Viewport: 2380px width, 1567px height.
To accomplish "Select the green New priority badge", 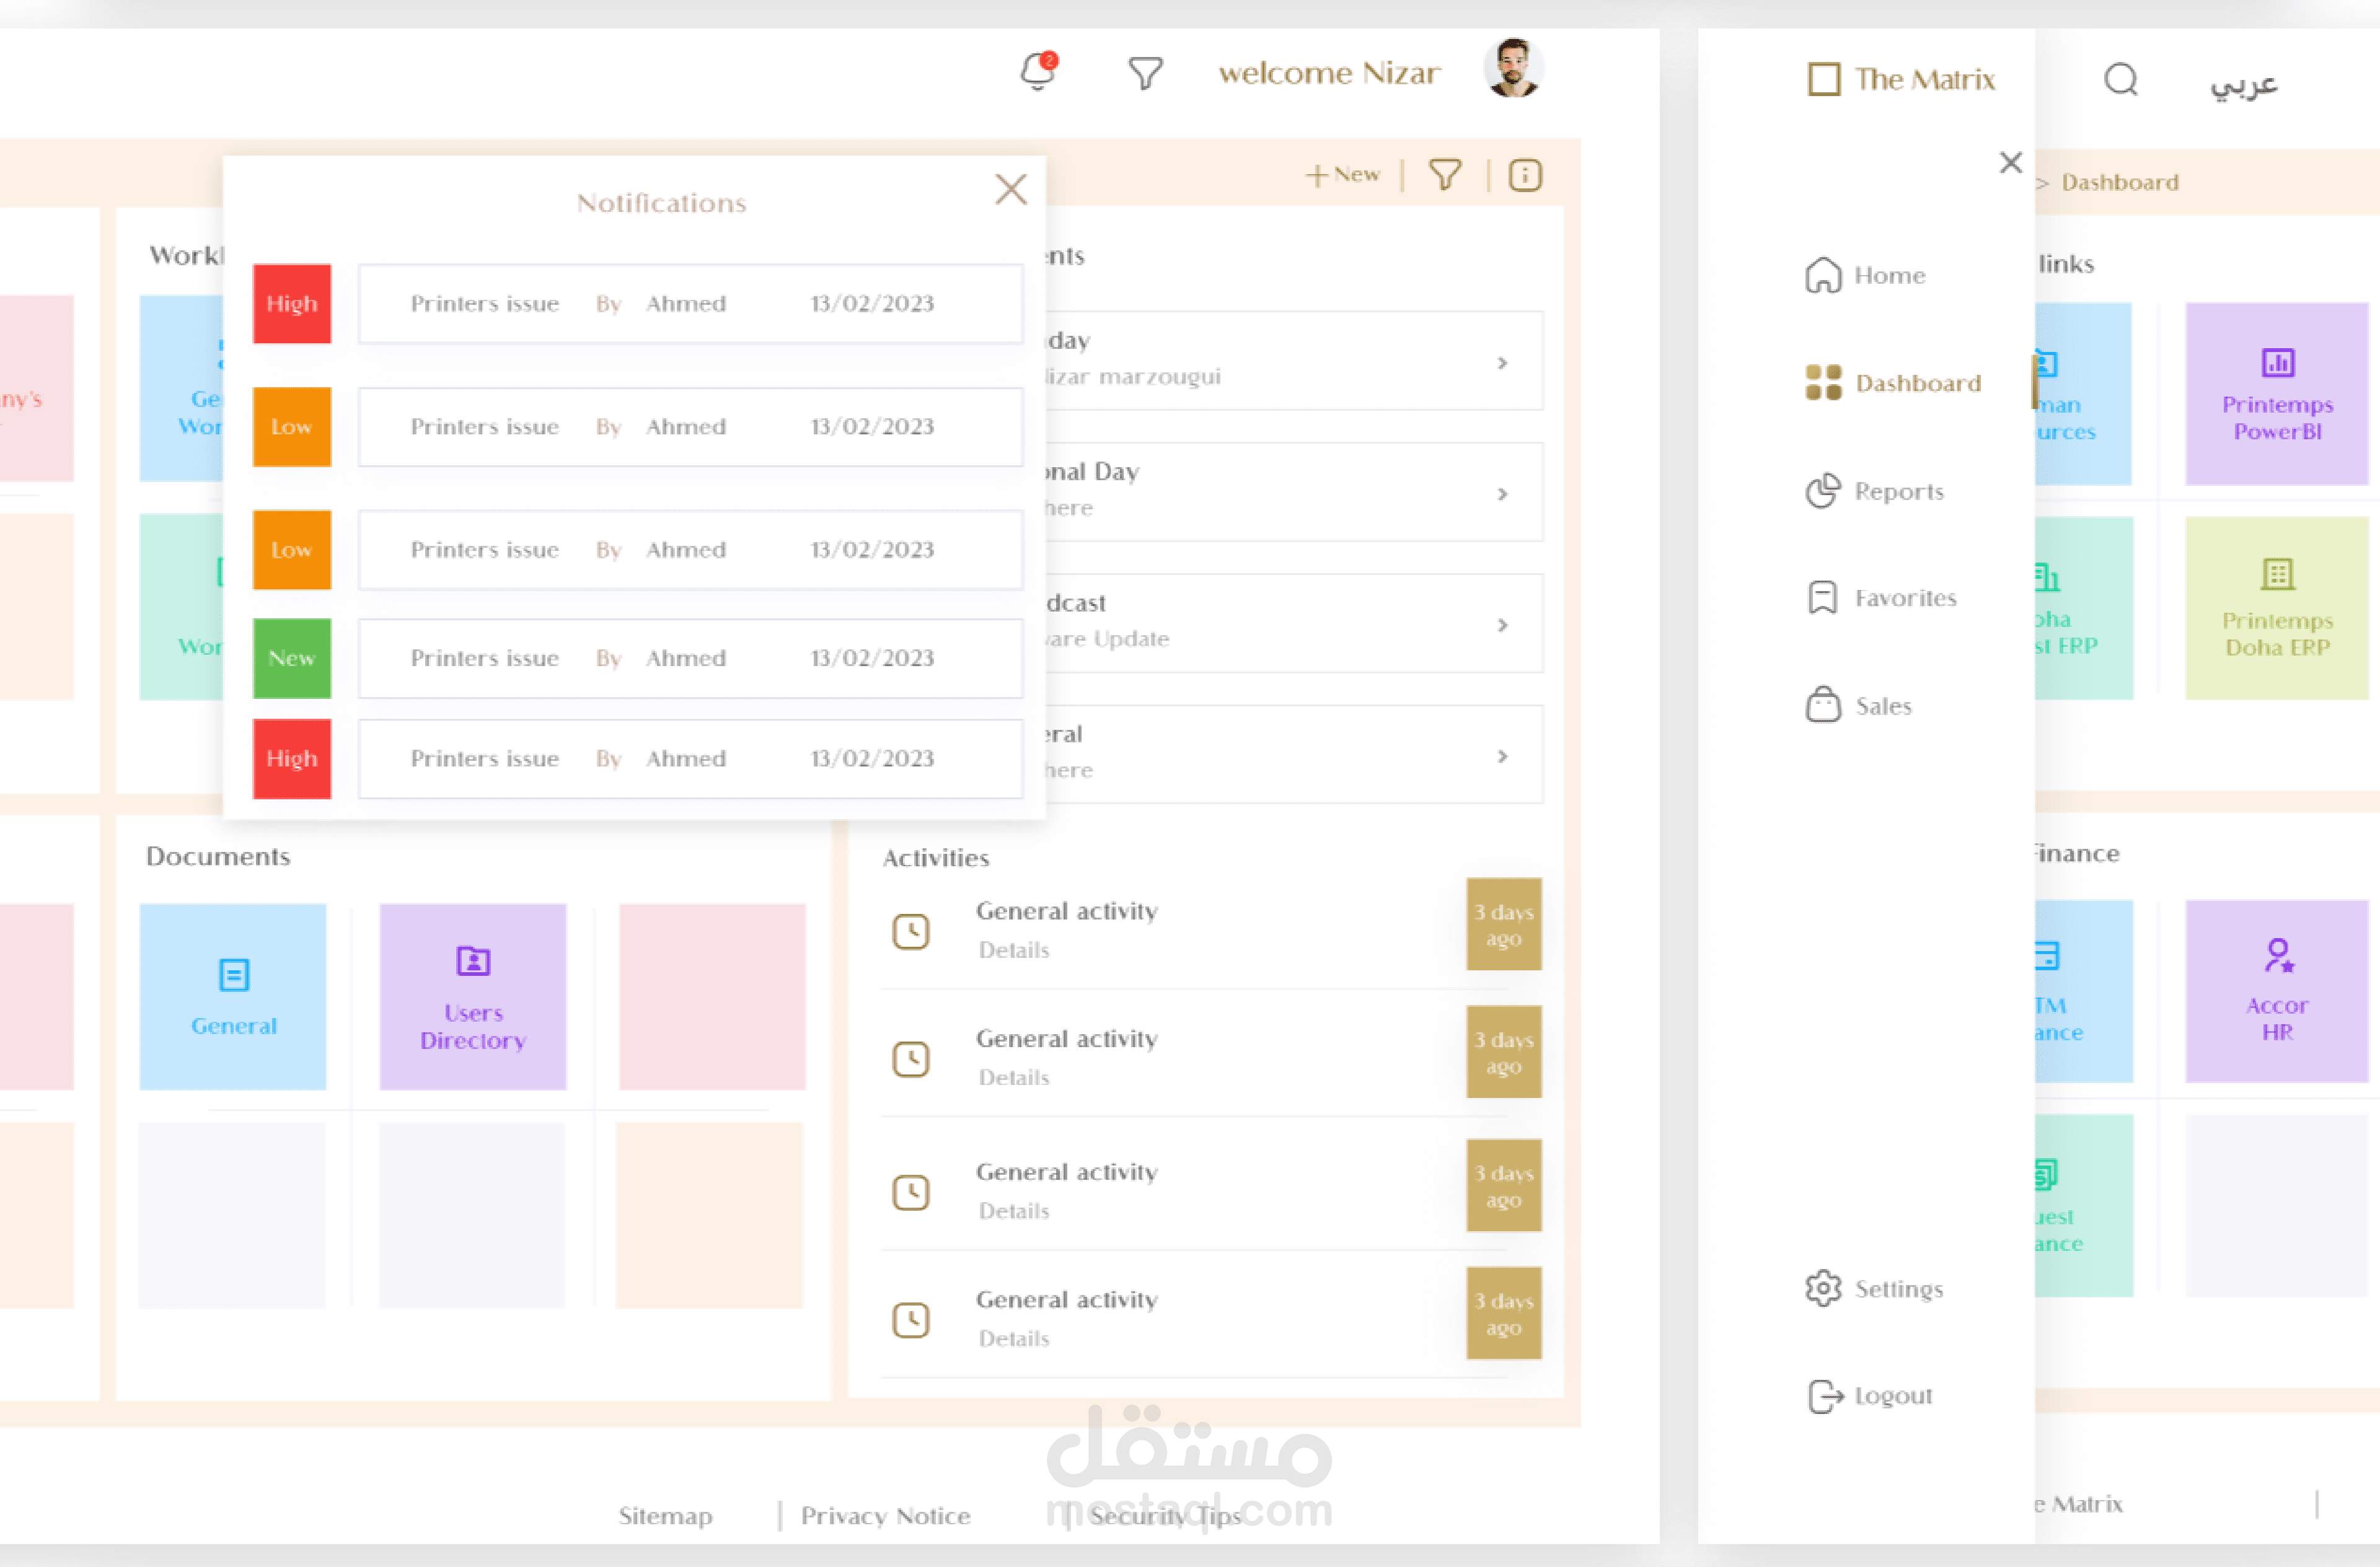I will tap(292, 658).
